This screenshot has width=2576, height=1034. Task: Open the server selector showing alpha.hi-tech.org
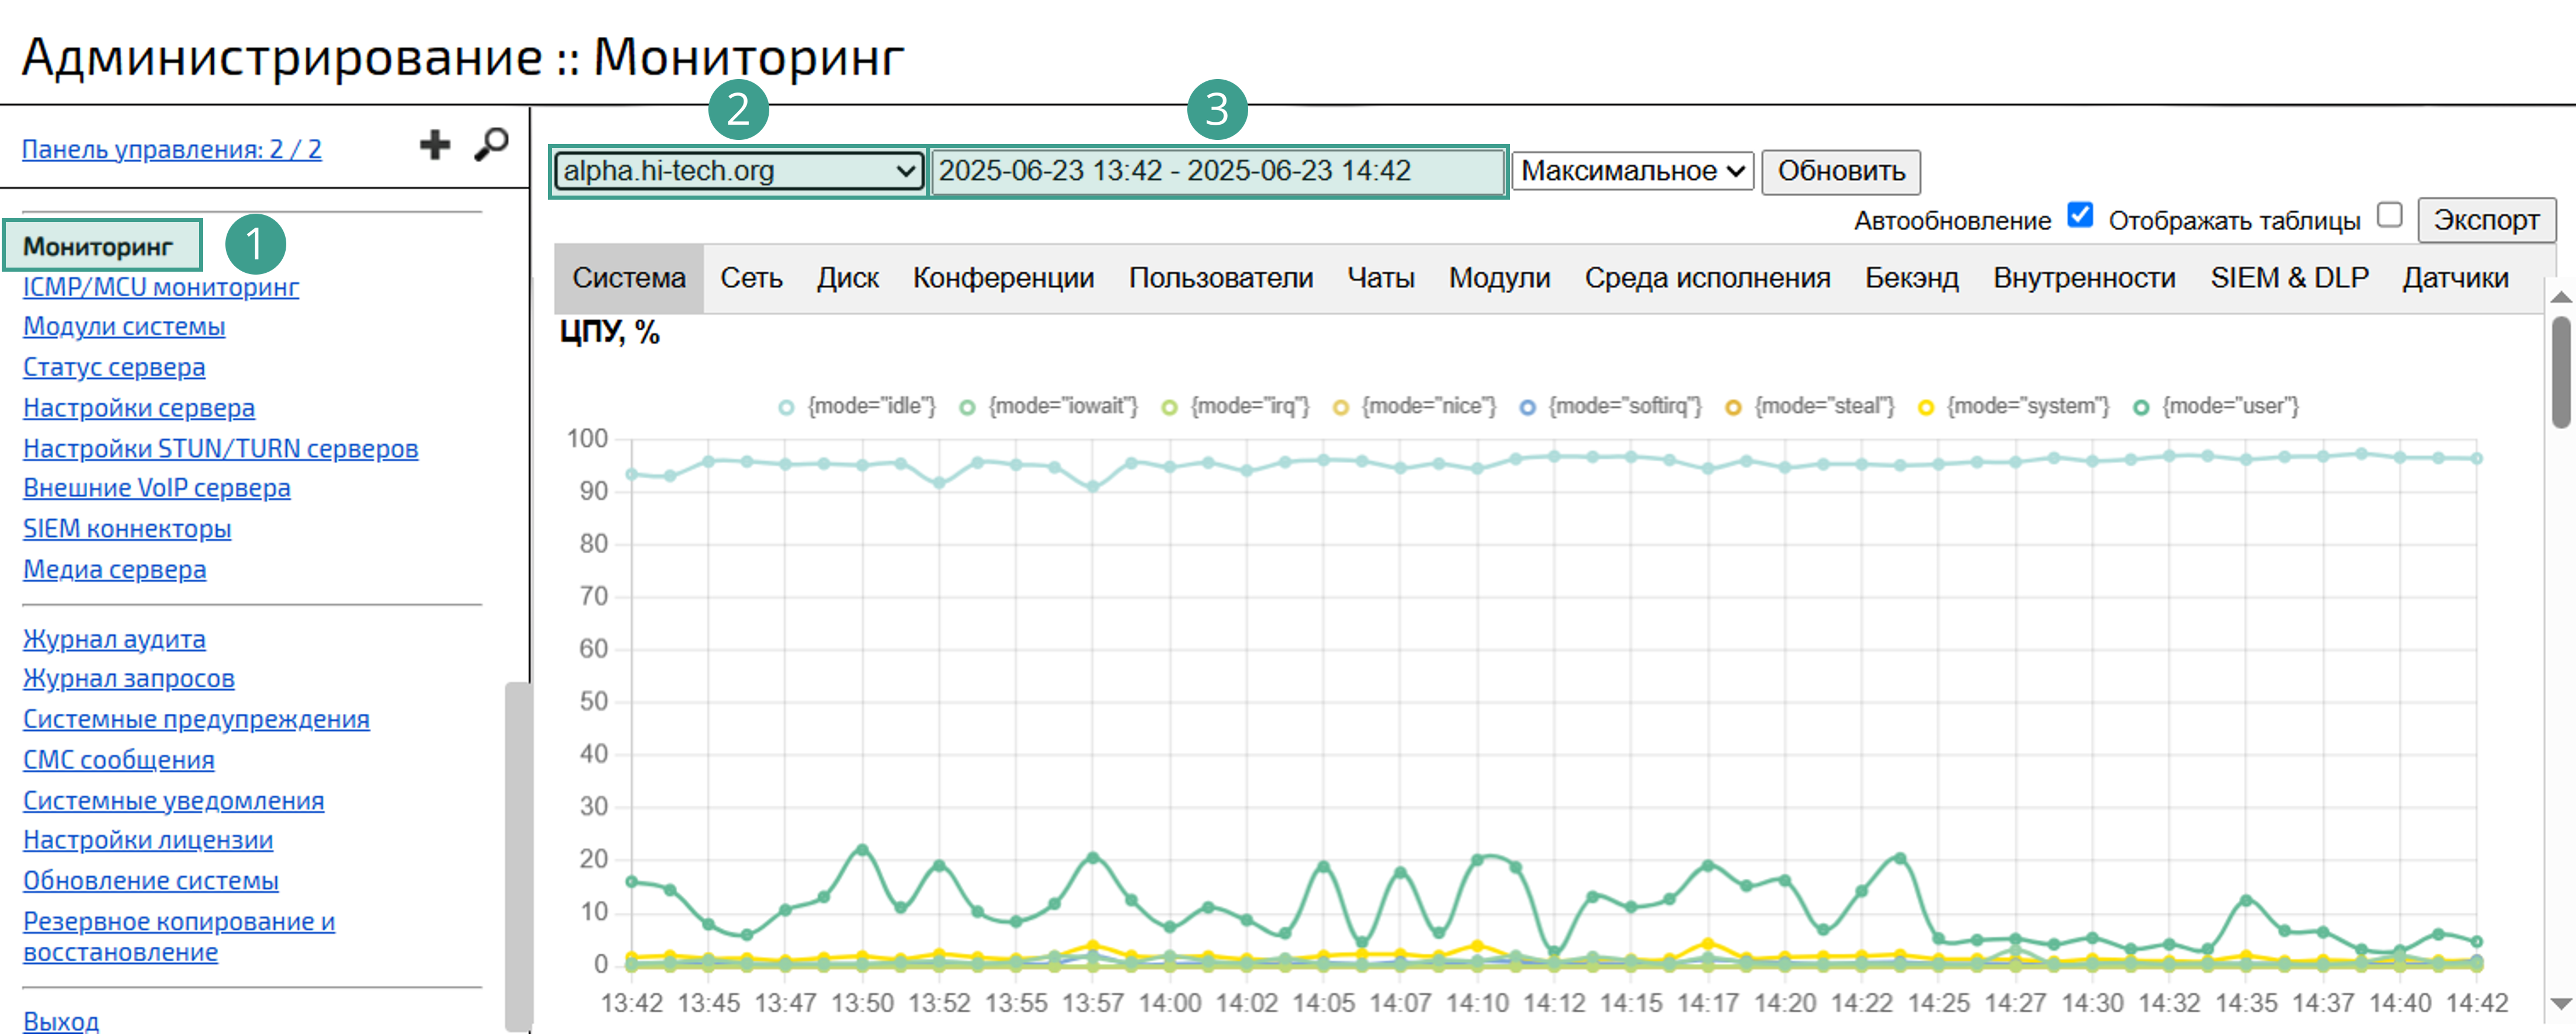click(x=737, y=171)
